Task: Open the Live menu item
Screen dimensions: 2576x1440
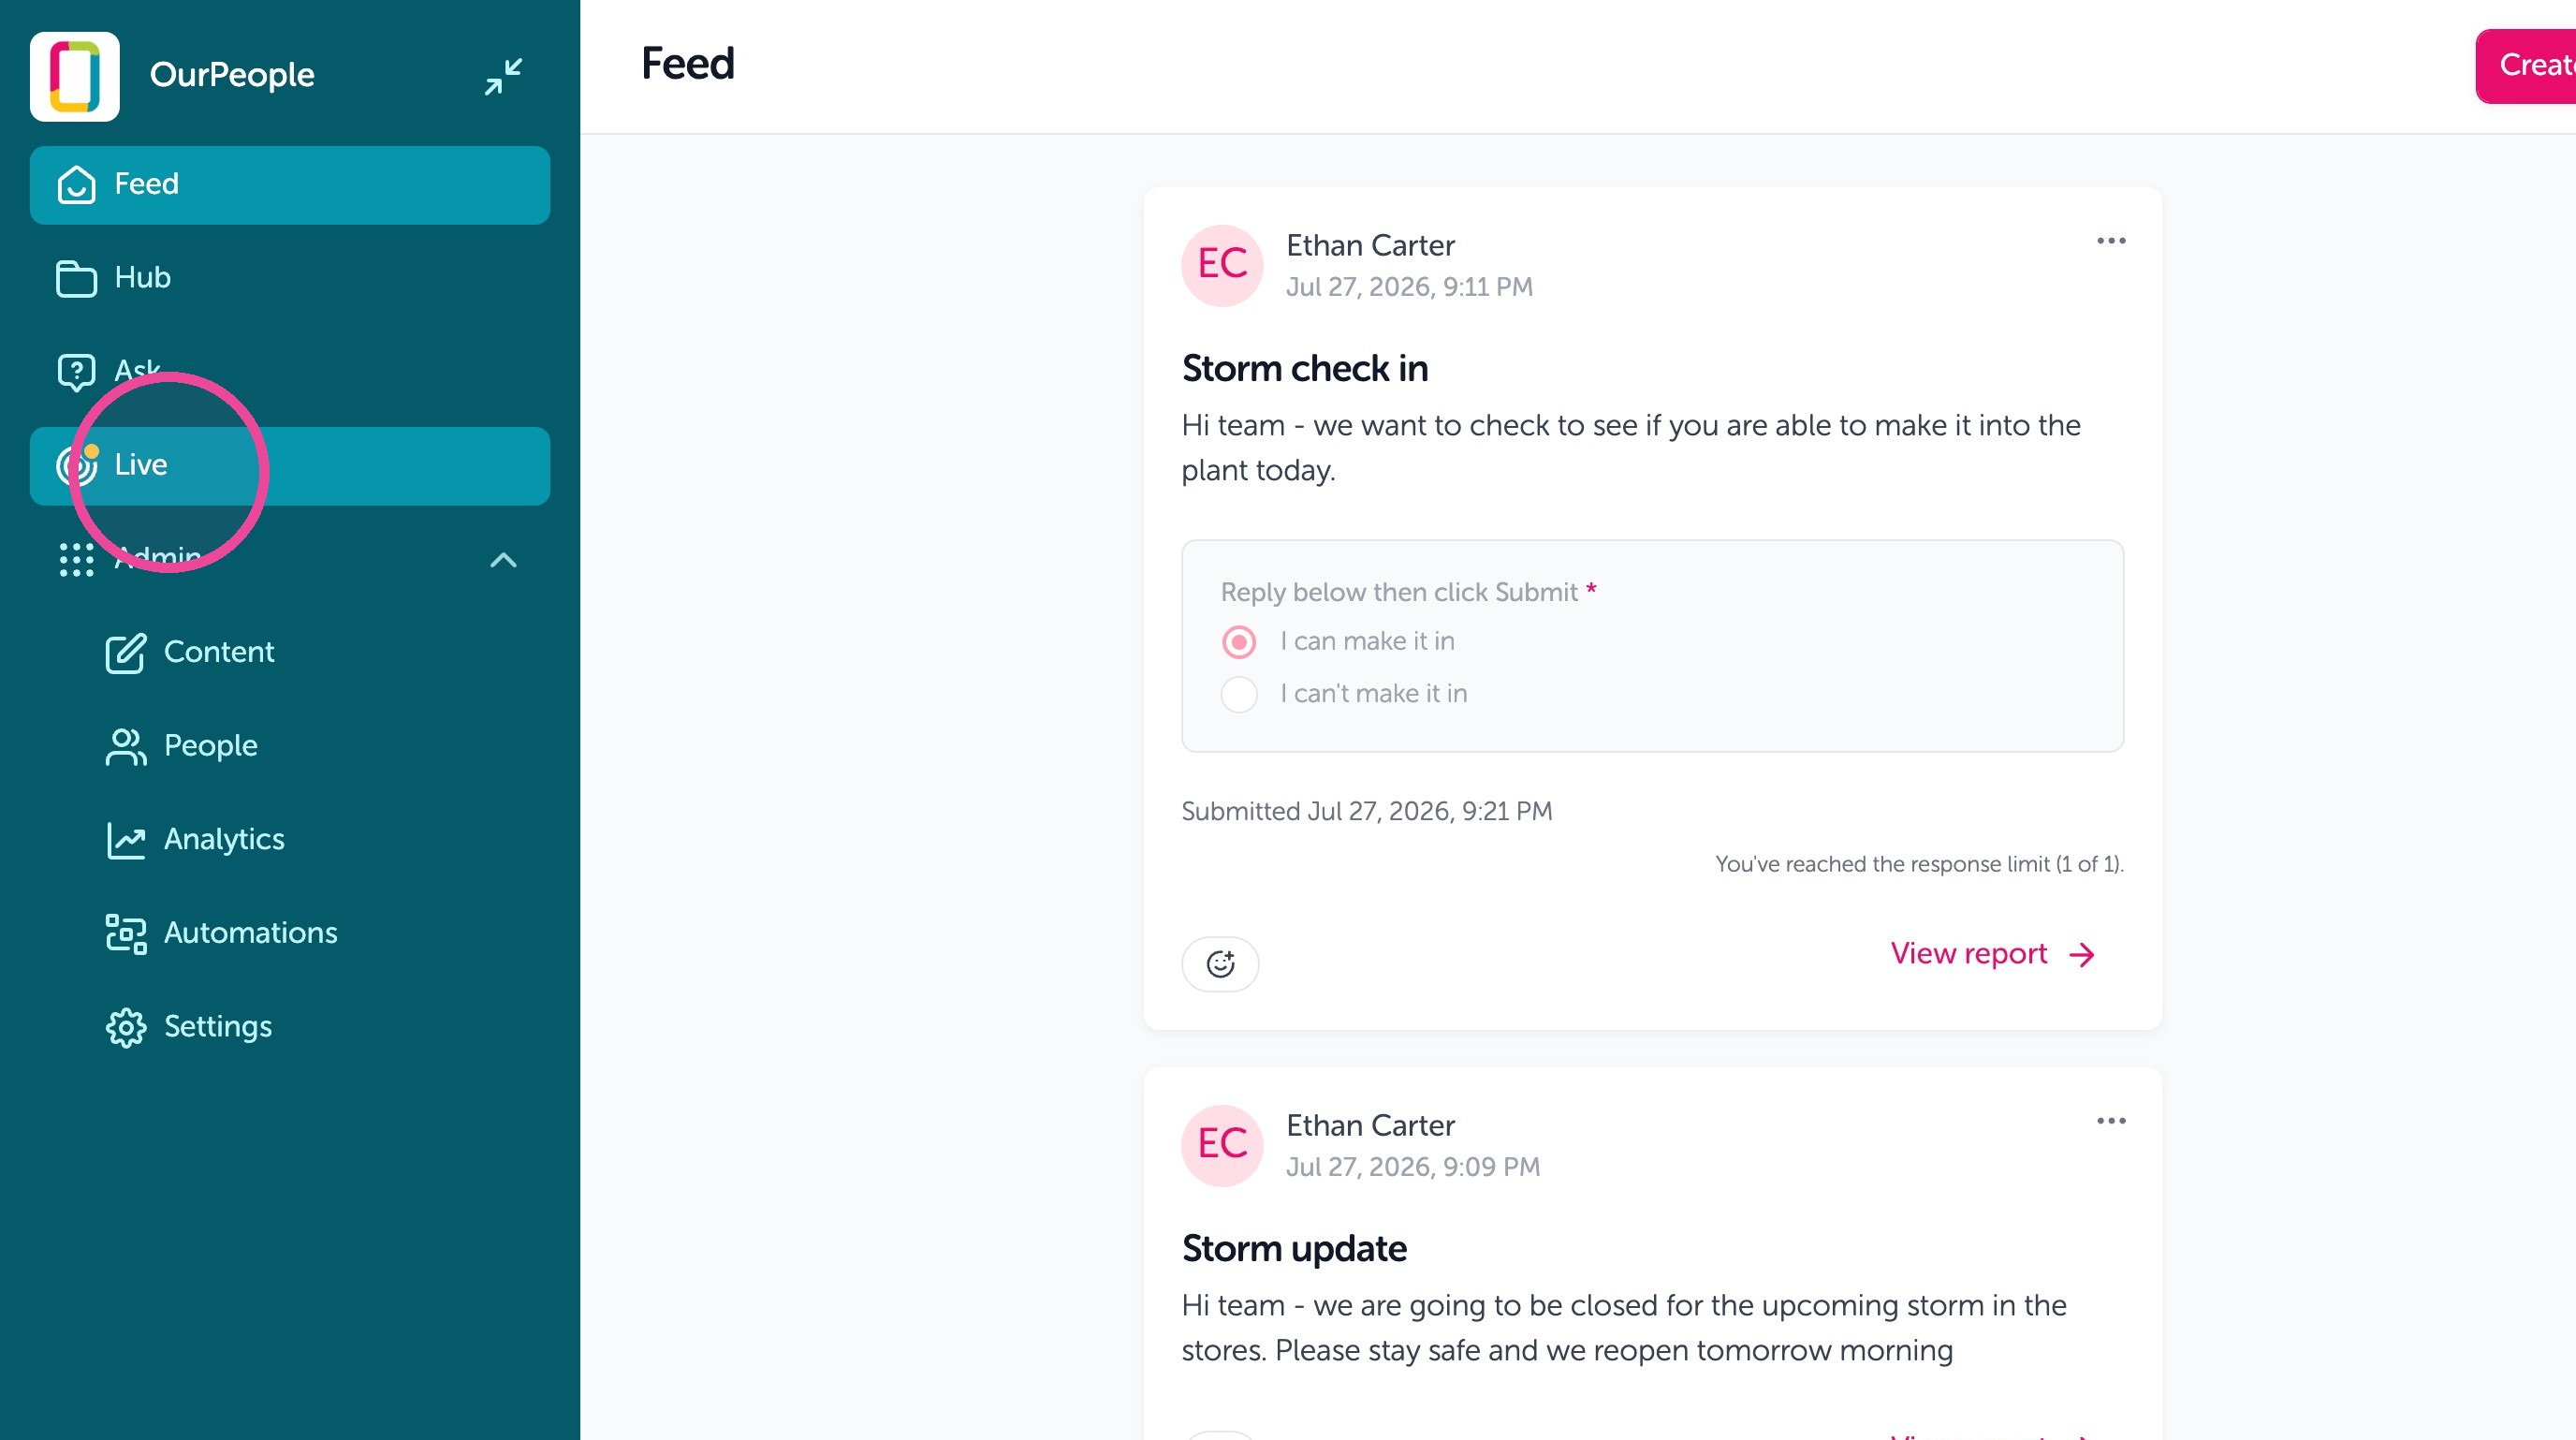Action: click(x=290, y=466)
